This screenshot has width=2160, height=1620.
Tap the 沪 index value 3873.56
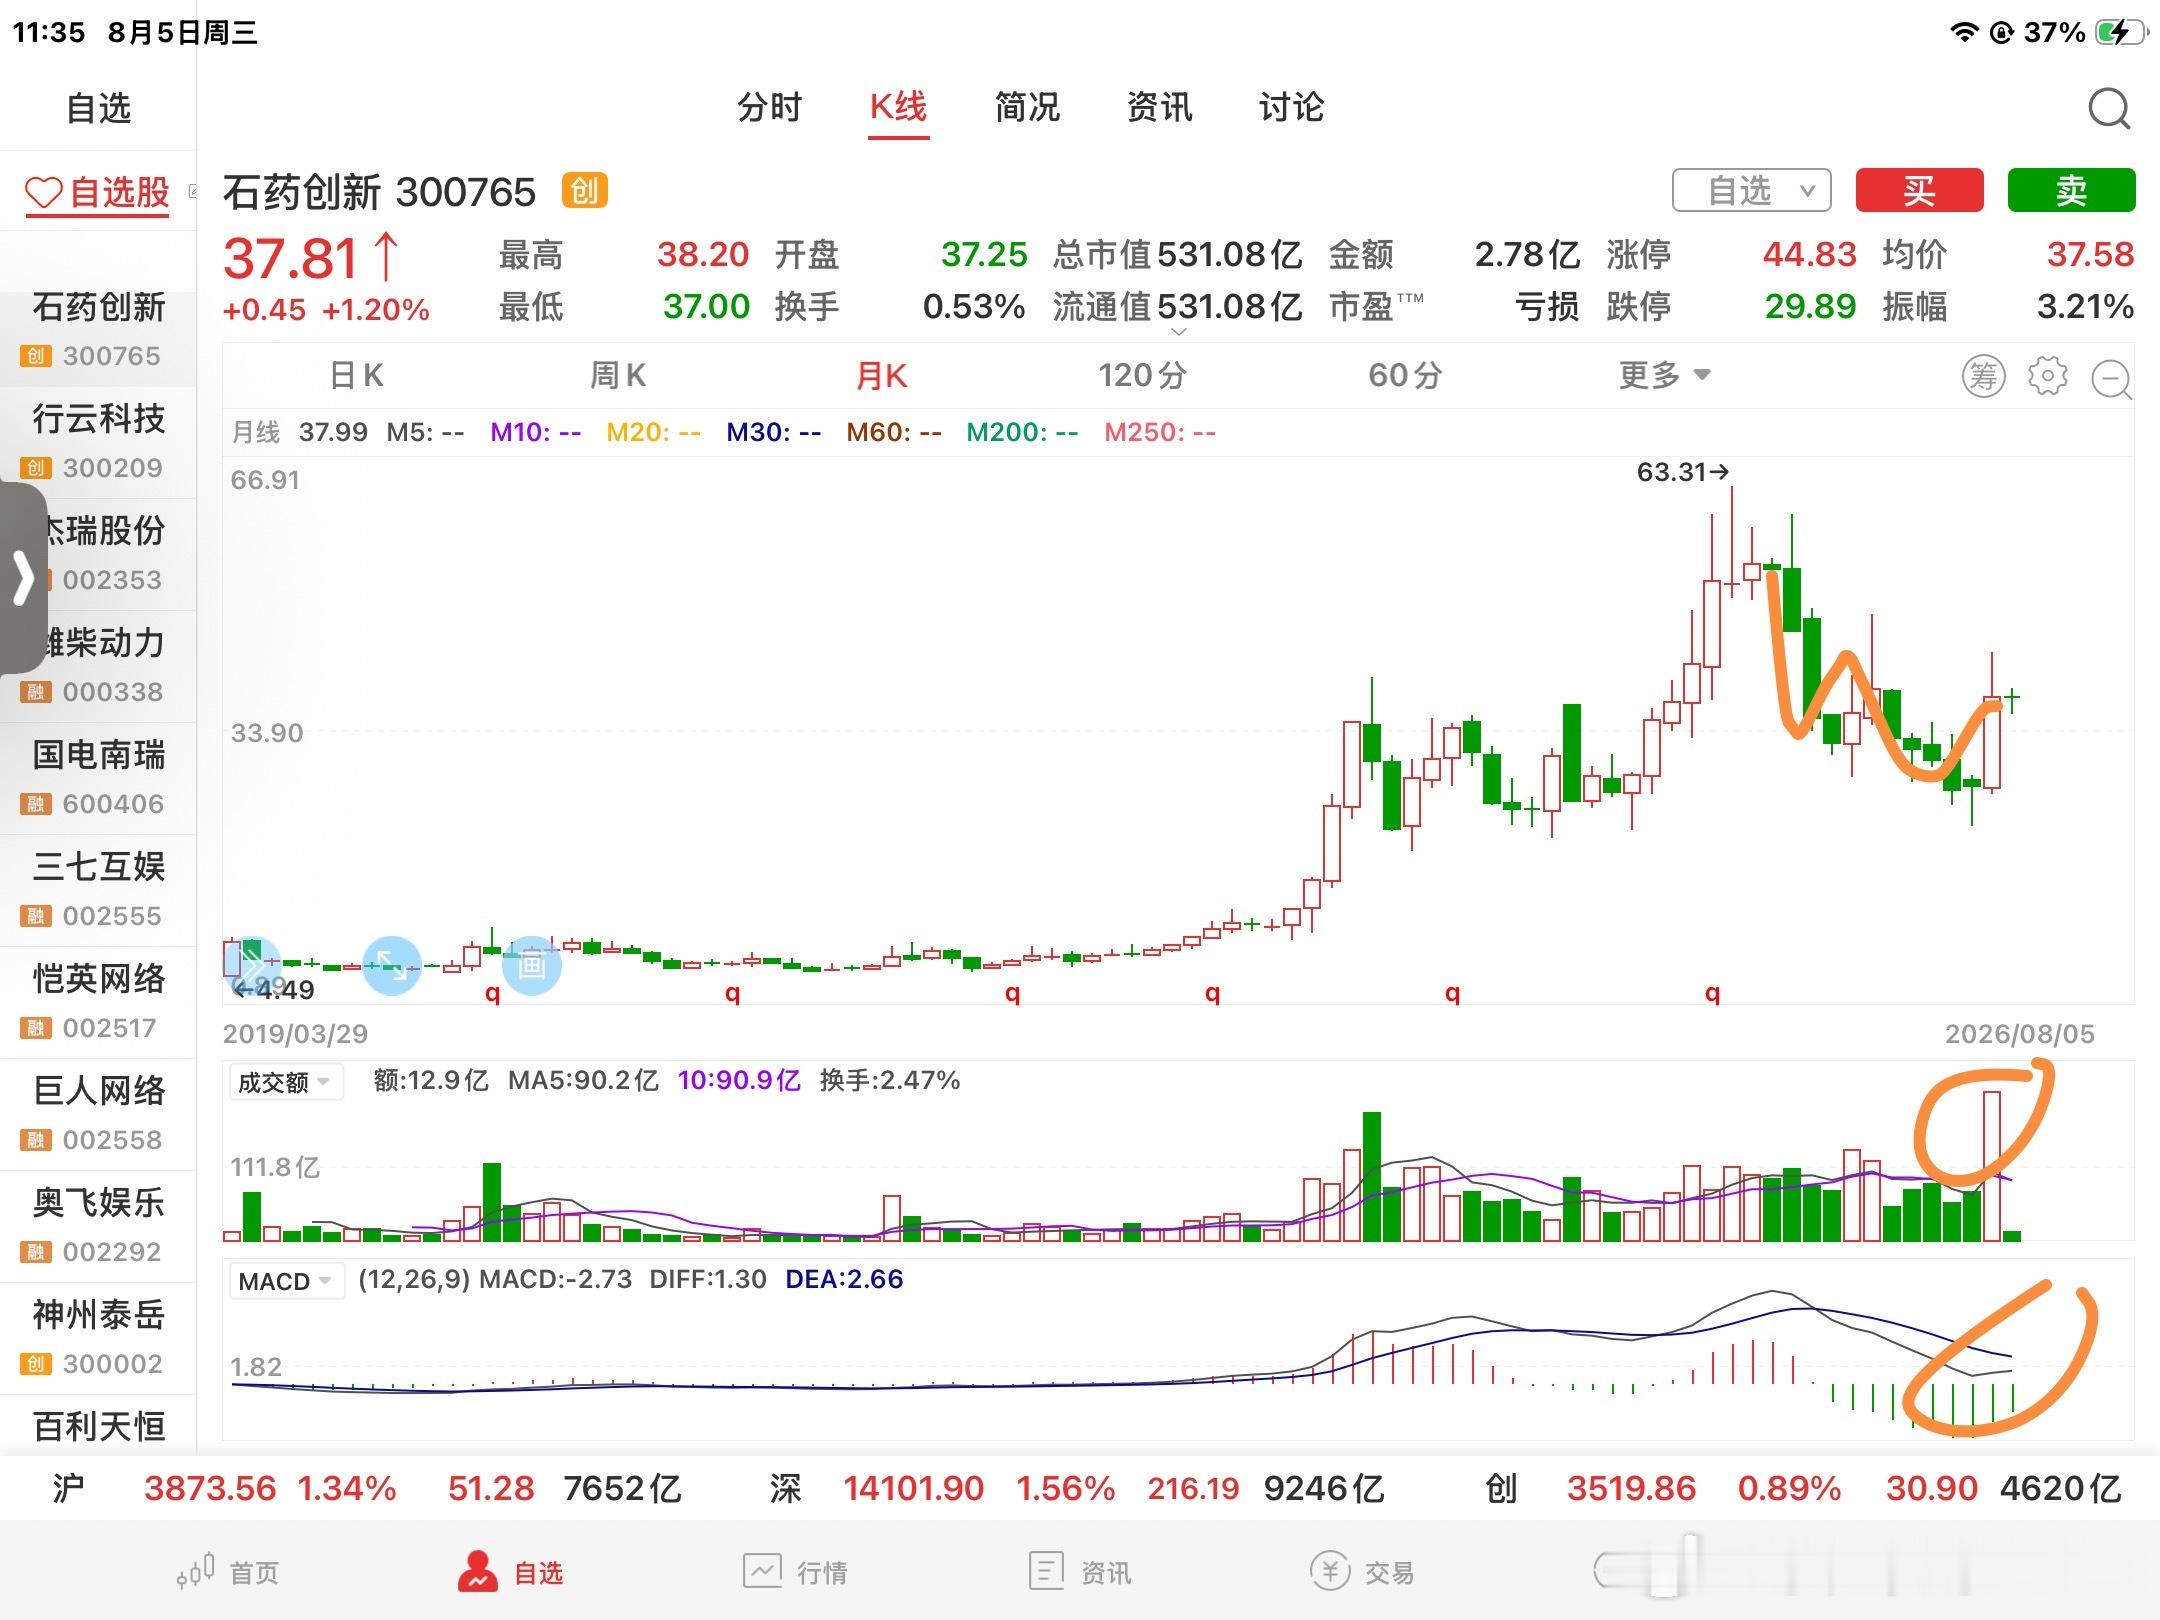coord(210,1489)
